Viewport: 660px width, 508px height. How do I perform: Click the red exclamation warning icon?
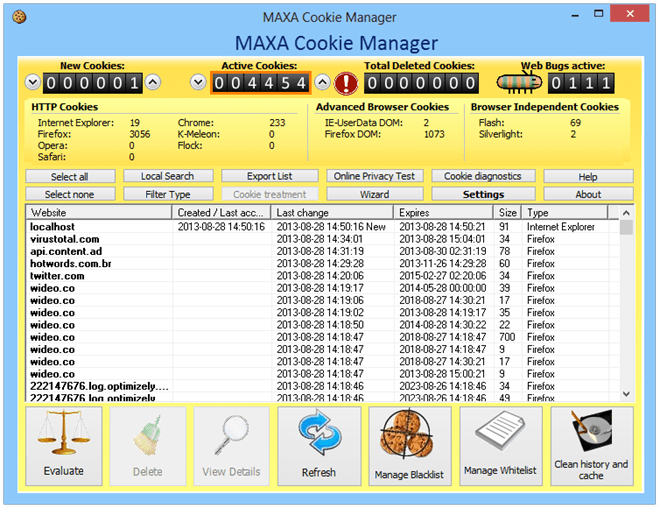click(x=346, y=83)
